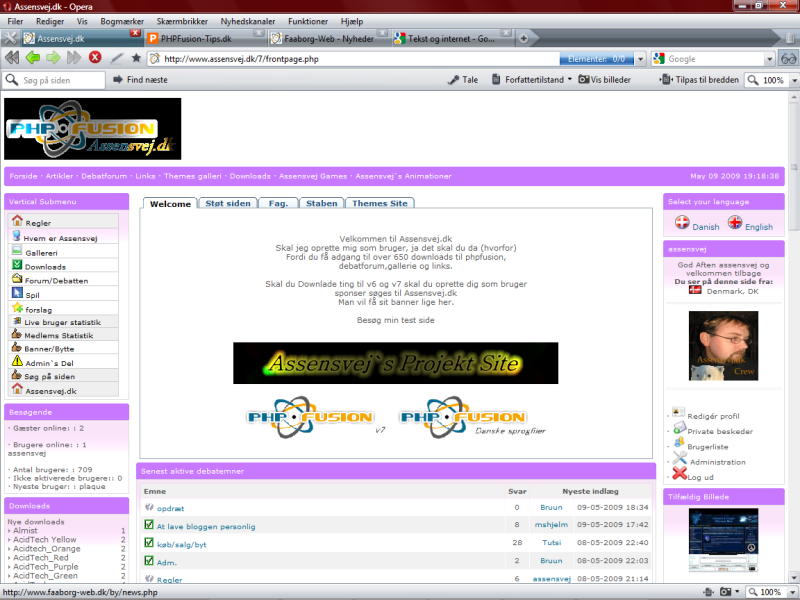Open the Filer menu
The height and width of the screenshot is (600, 800).
coord(15,21)
